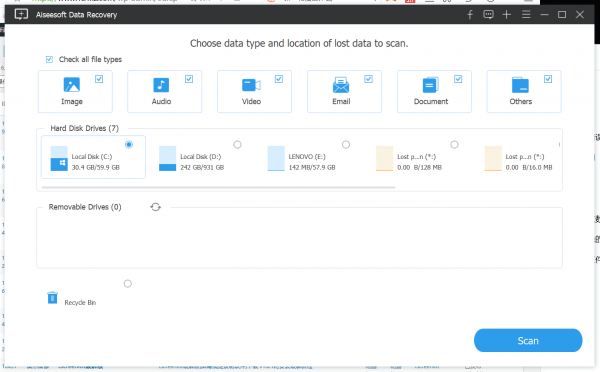
Task: Select the Video camera icon
Action: pos(251,85)
